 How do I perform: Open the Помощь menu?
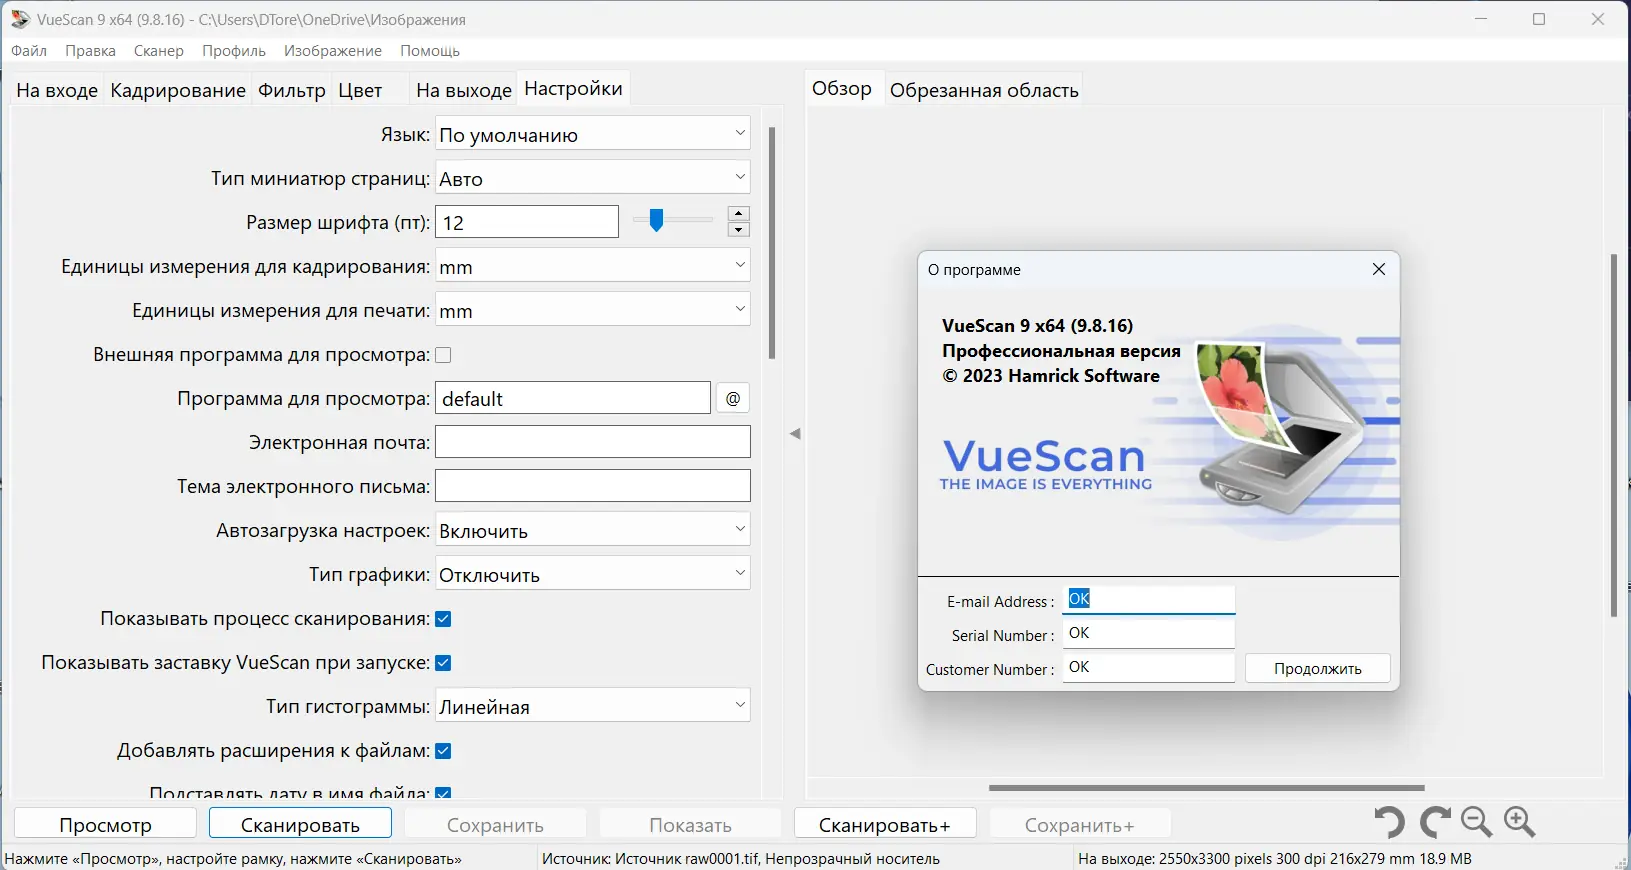430,51
